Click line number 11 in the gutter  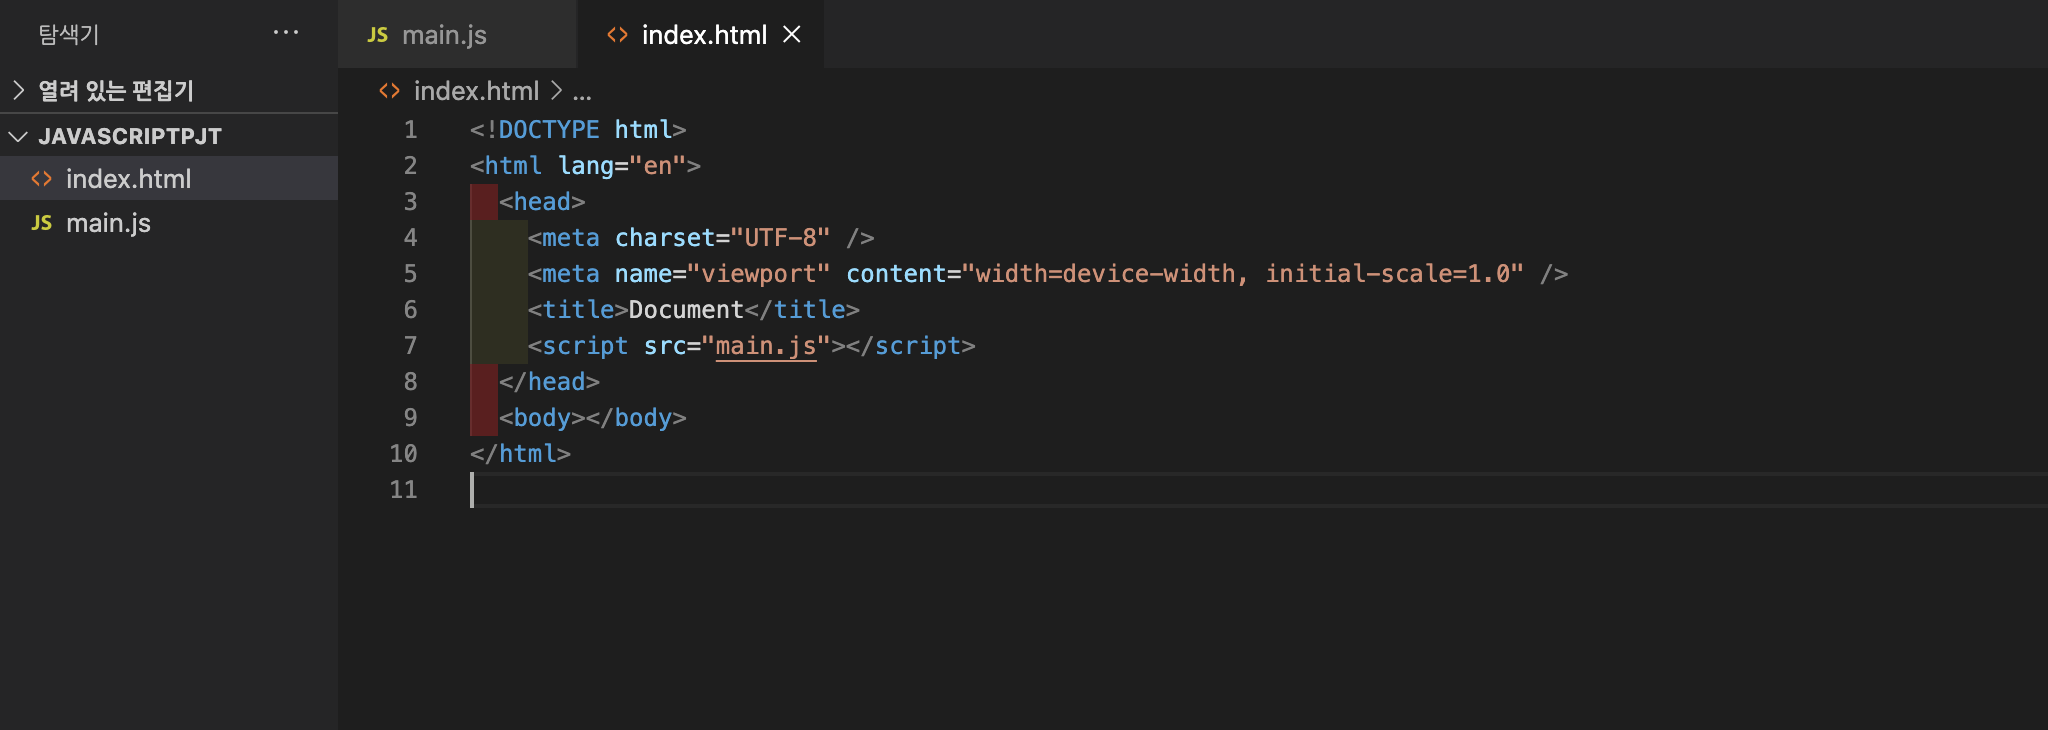tap(403, 490)
